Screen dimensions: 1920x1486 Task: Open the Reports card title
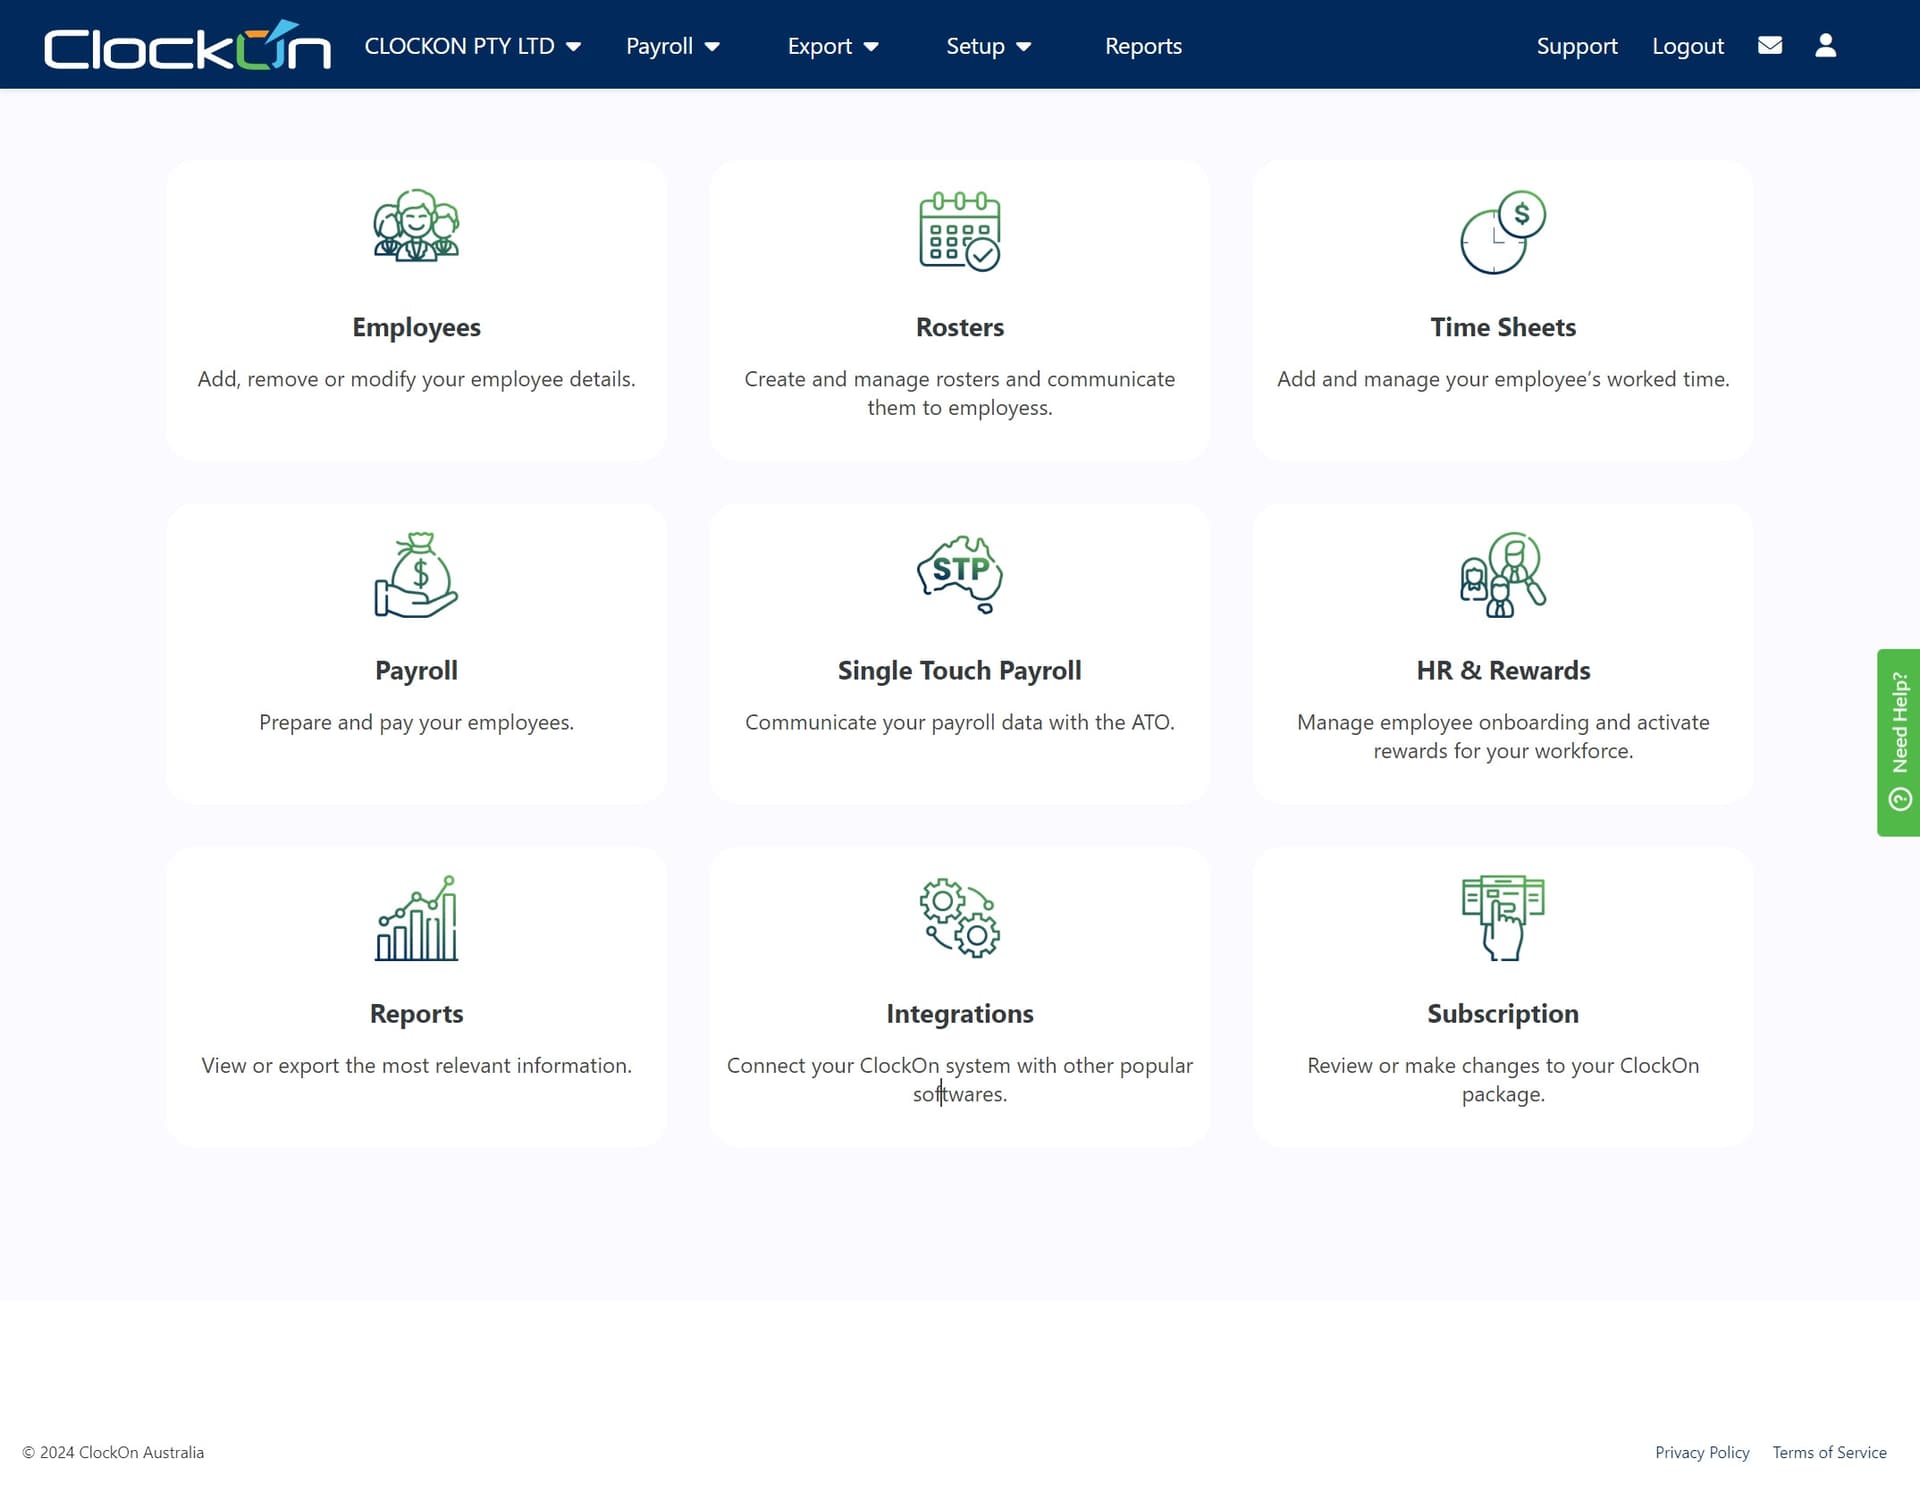click(416, 1013)
